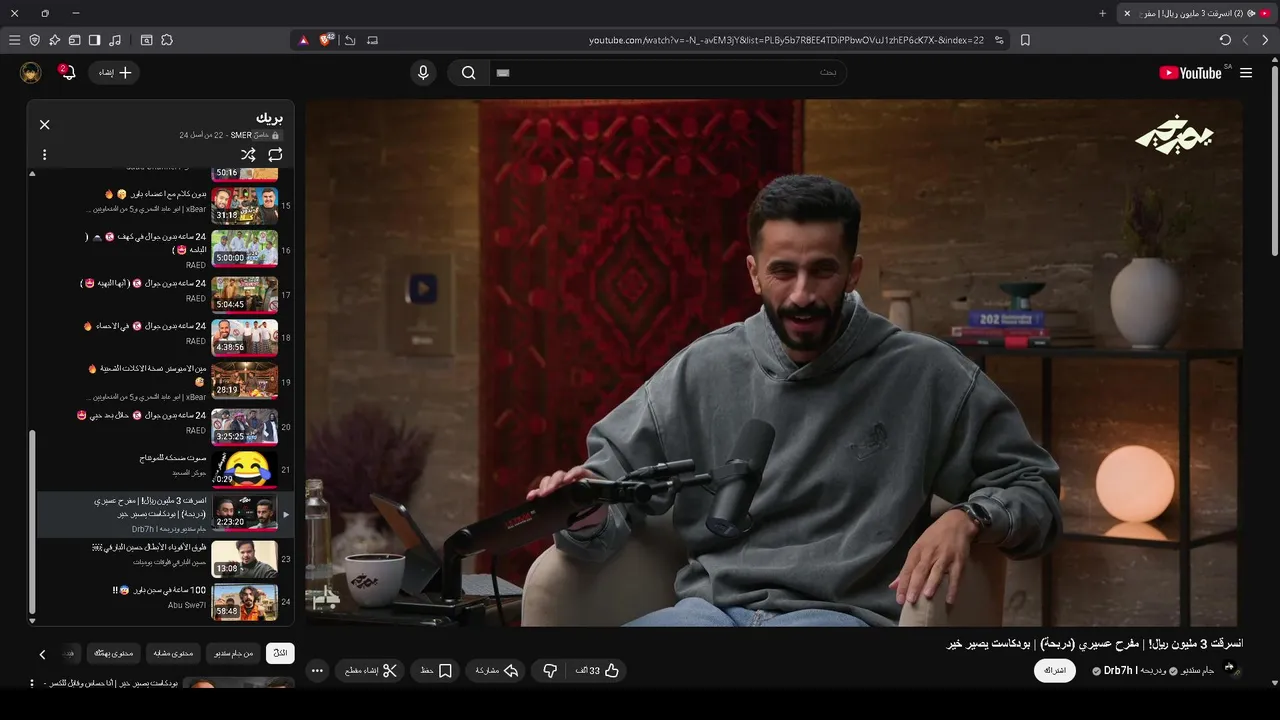Open YouTube notifications bell
The height and width of the screenshot is (720, 1280).
click(x=68, y=73)
